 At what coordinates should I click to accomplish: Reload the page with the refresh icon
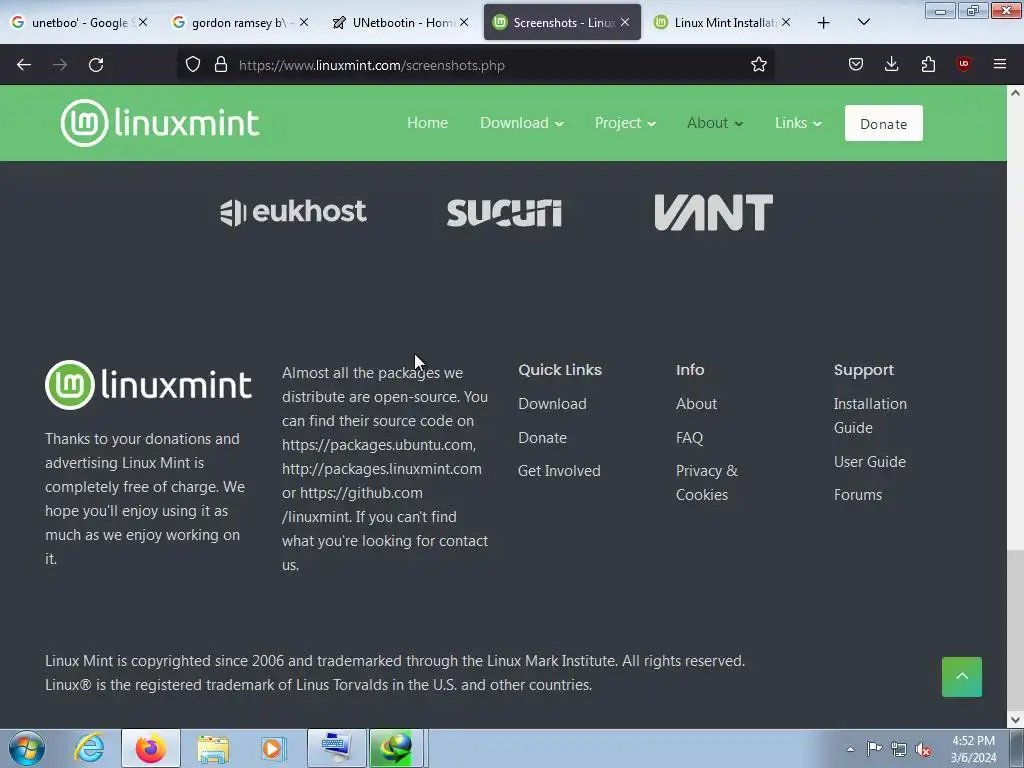[96, 65]
